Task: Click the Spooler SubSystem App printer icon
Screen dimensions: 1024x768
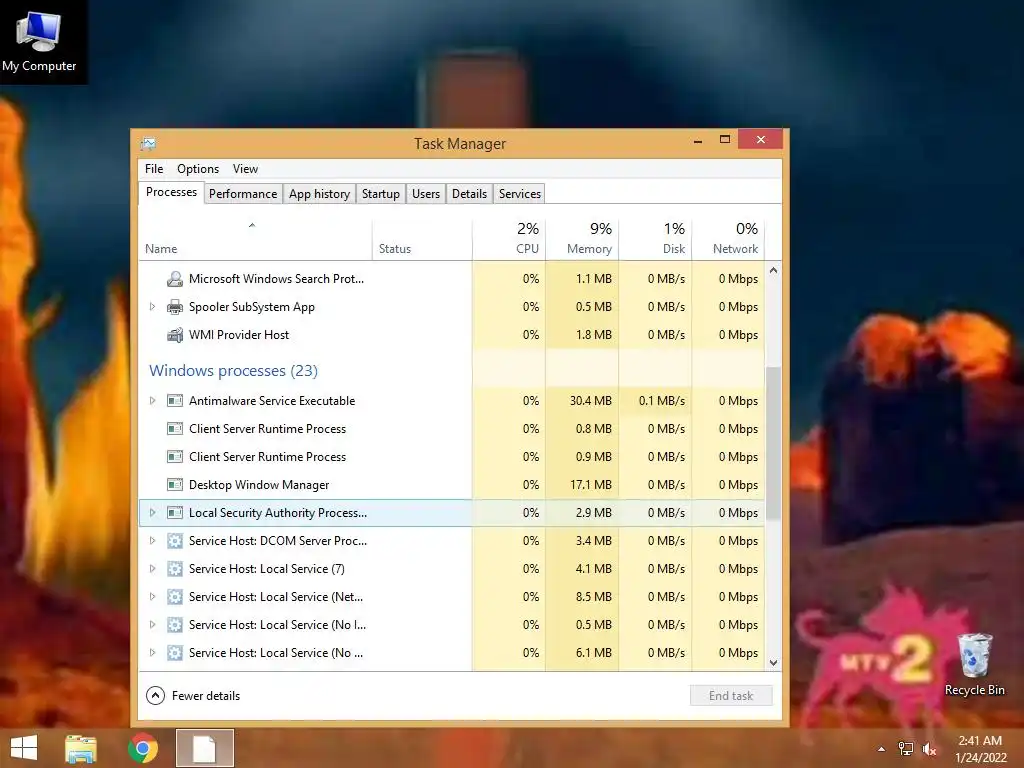Action: click(174, 307)
